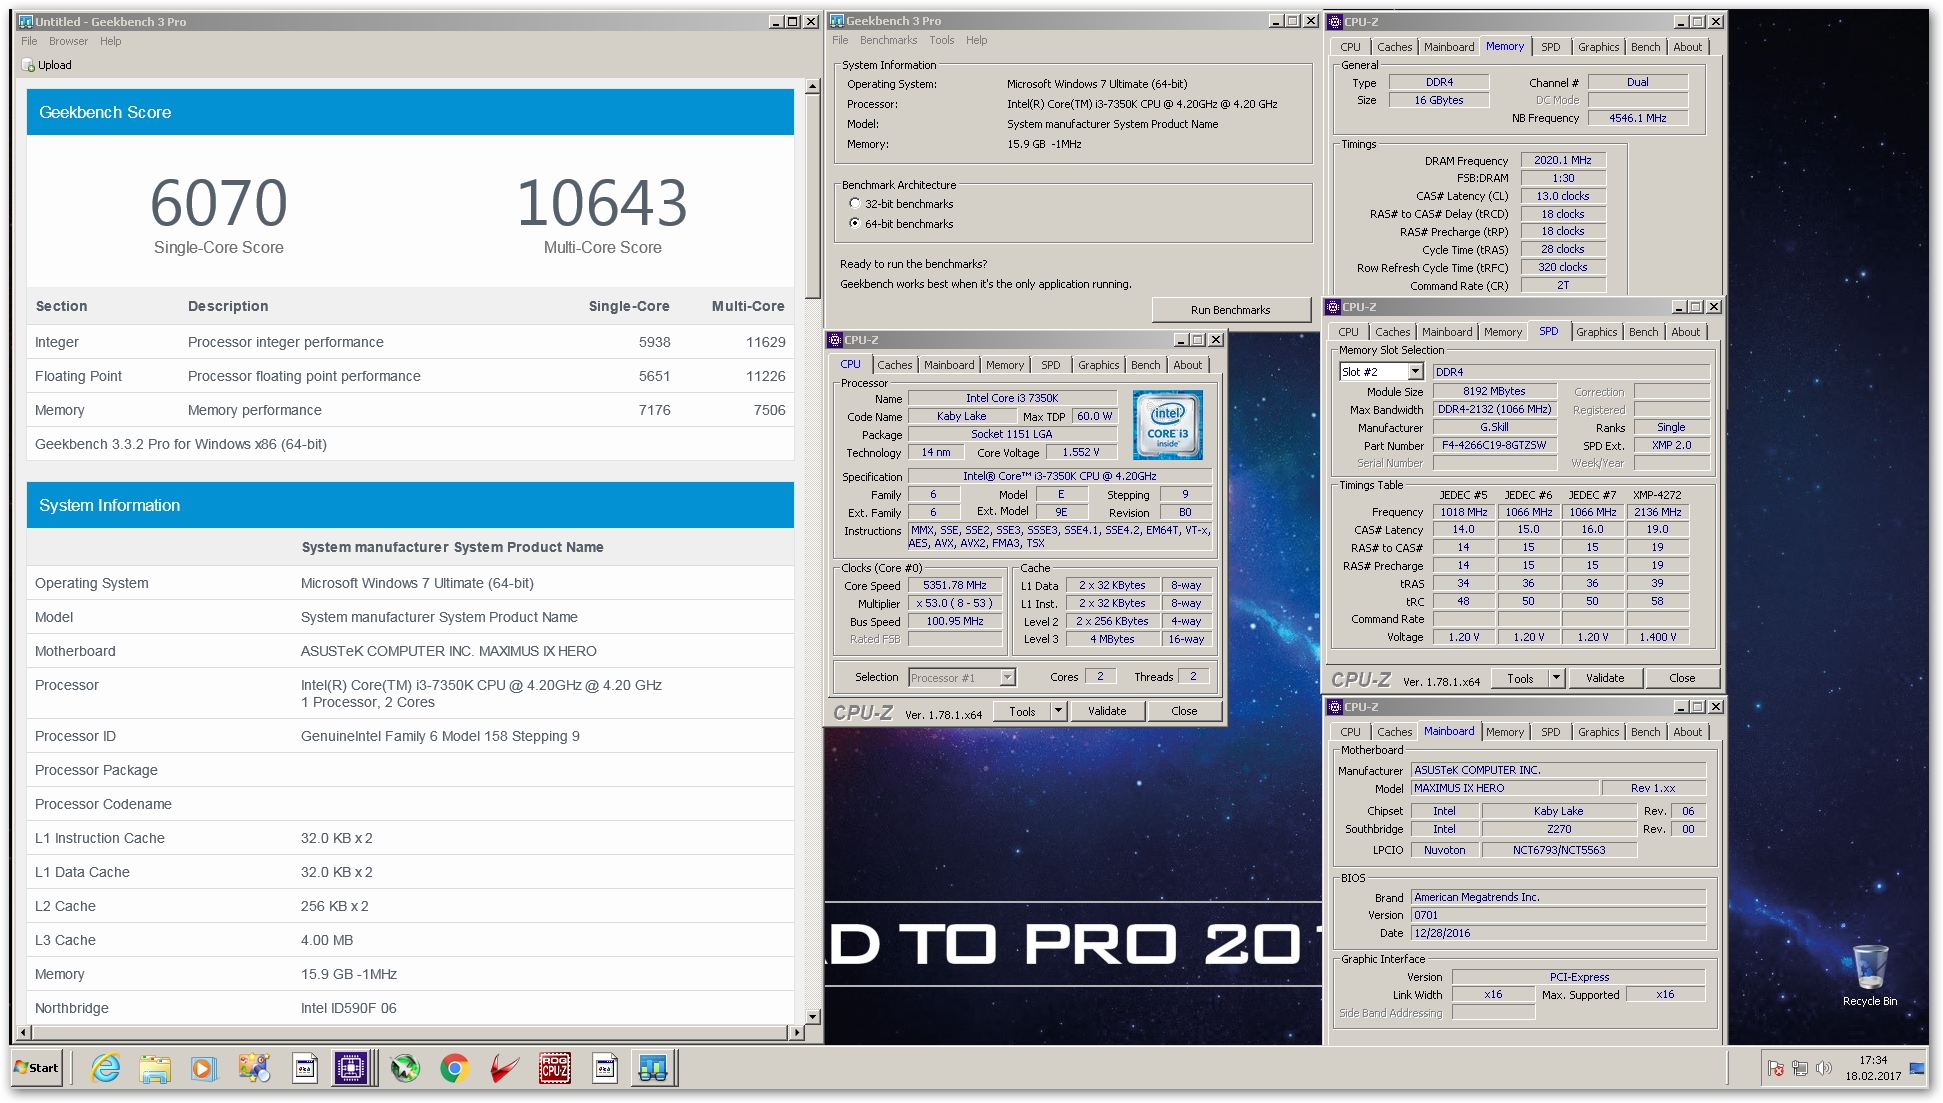Click the Intel Core i3 logo in CPU-Z

point(1167,425)
